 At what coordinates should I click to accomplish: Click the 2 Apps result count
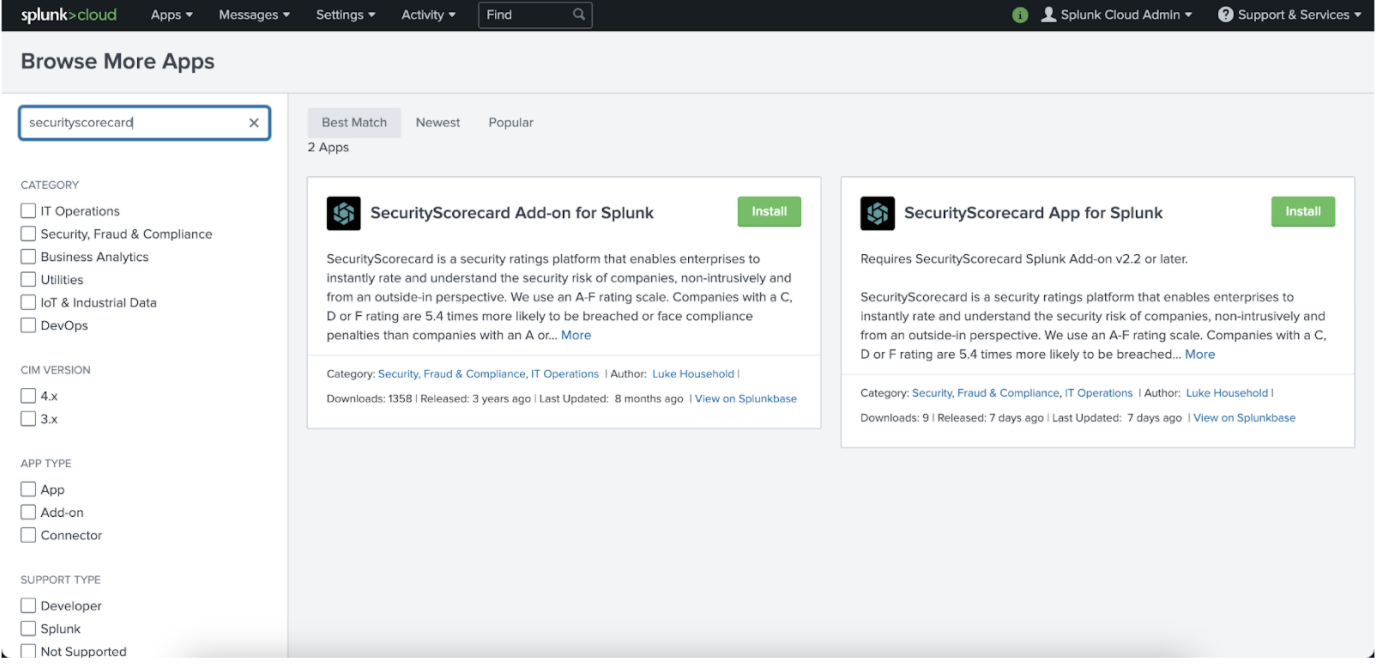click(328, 147)
